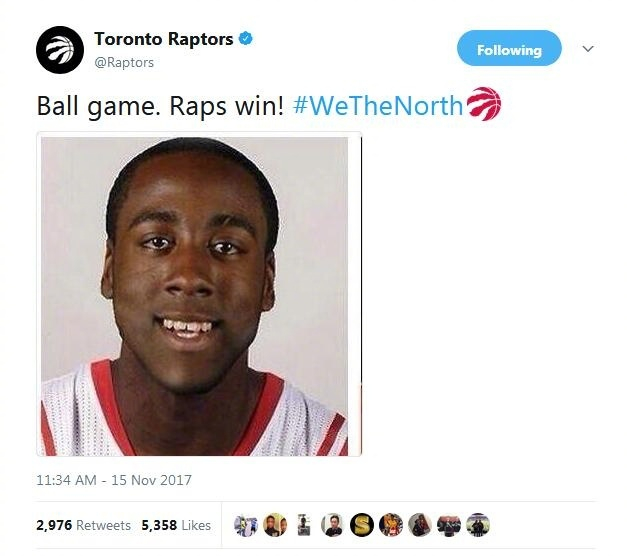The width and height of the screenshot is (627, 556).
Task: Open the seventh liker's avatar
Action: click(x=420, y=525)
